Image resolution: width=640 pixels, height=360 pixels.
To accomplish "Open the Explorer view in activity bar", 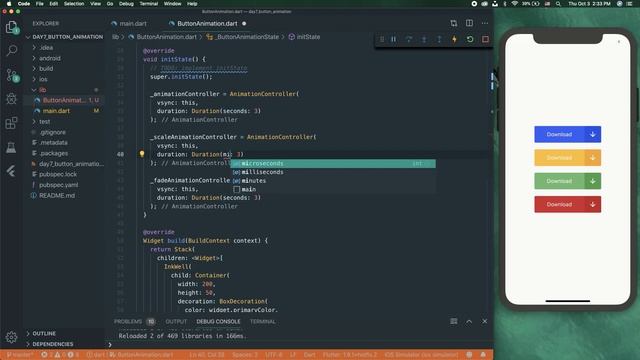I will click(x=11, y=27).
